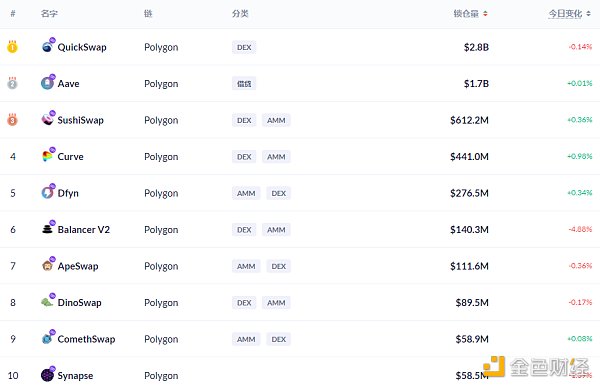Click the Curve rainbow logo
The image size is (600, 388).
[x=47, y=156]
